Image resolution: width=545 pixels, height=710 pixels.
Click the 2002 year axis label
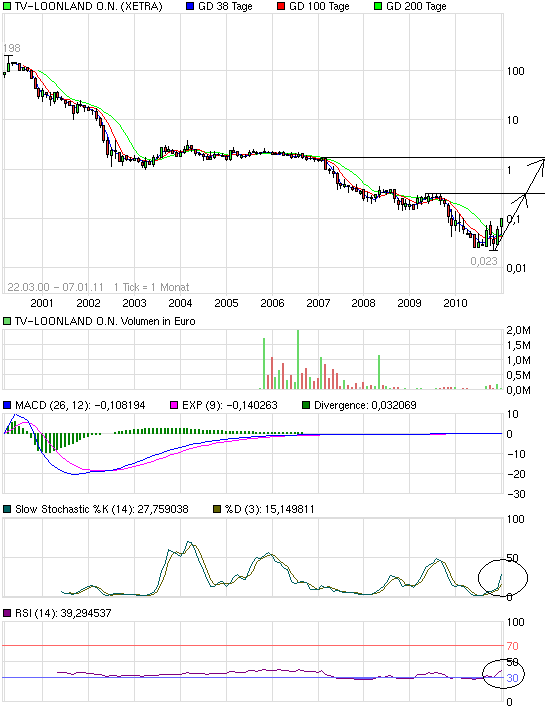click(x=88, y=303)
